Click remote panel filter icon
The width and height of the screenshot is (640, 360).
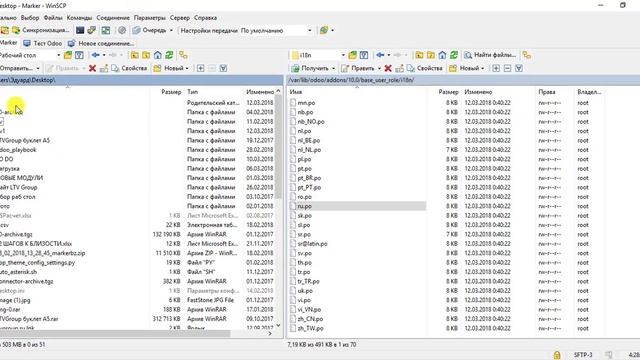click(364, 55)
